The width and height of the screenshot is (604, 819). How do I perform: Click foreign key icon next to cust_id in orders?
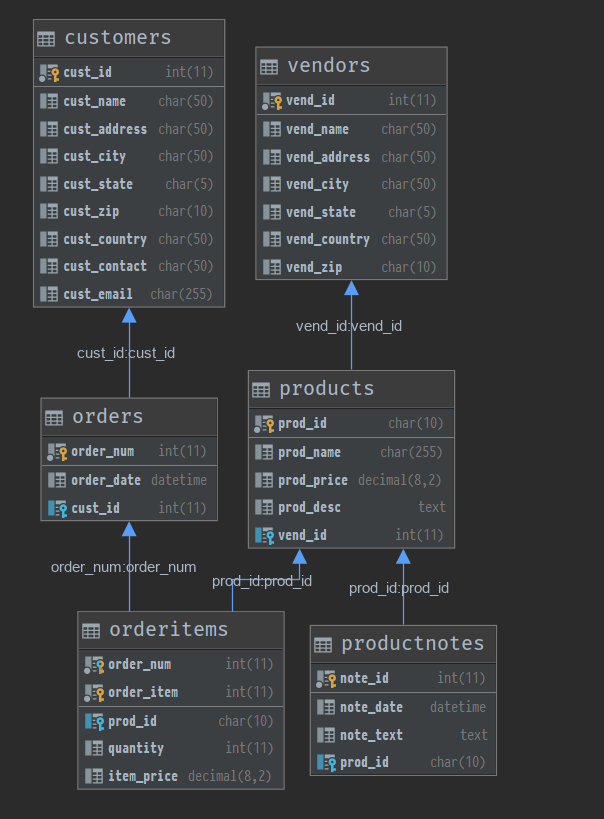[57, 508]
